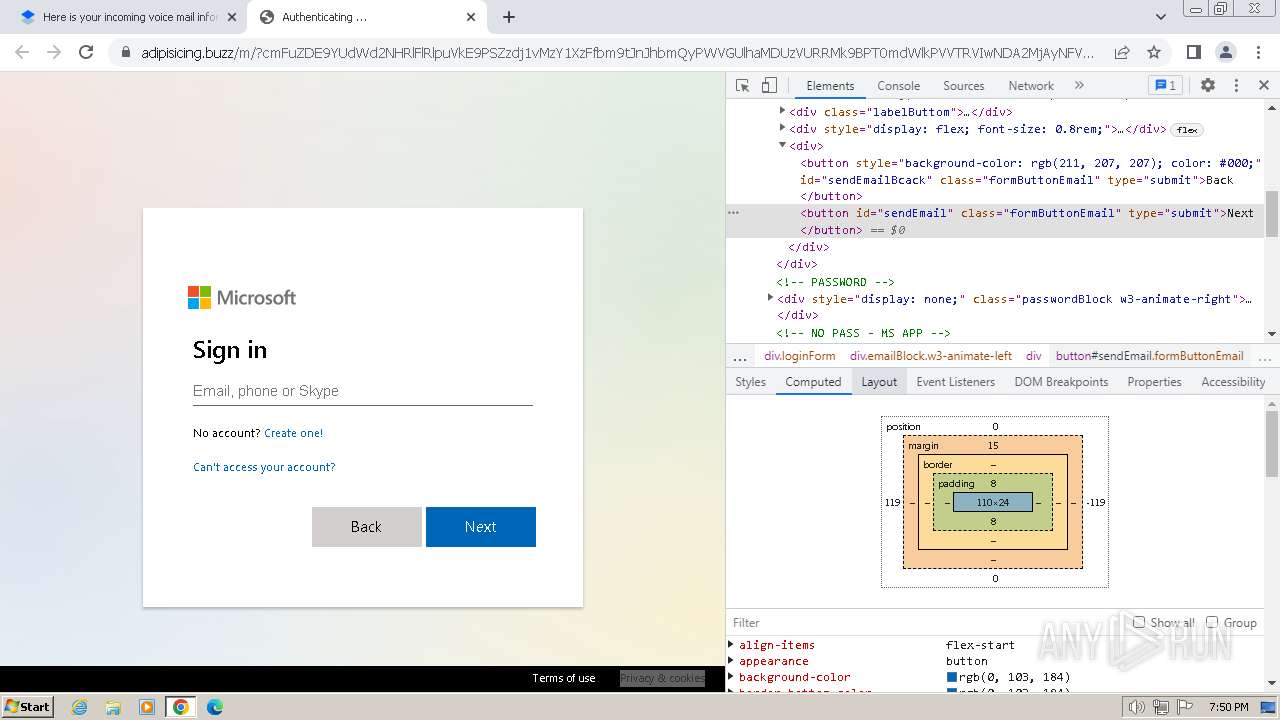This screenshot has height=720, width=1280.
Task: Switch to the Elements tab
Action: tap(830, 86)
